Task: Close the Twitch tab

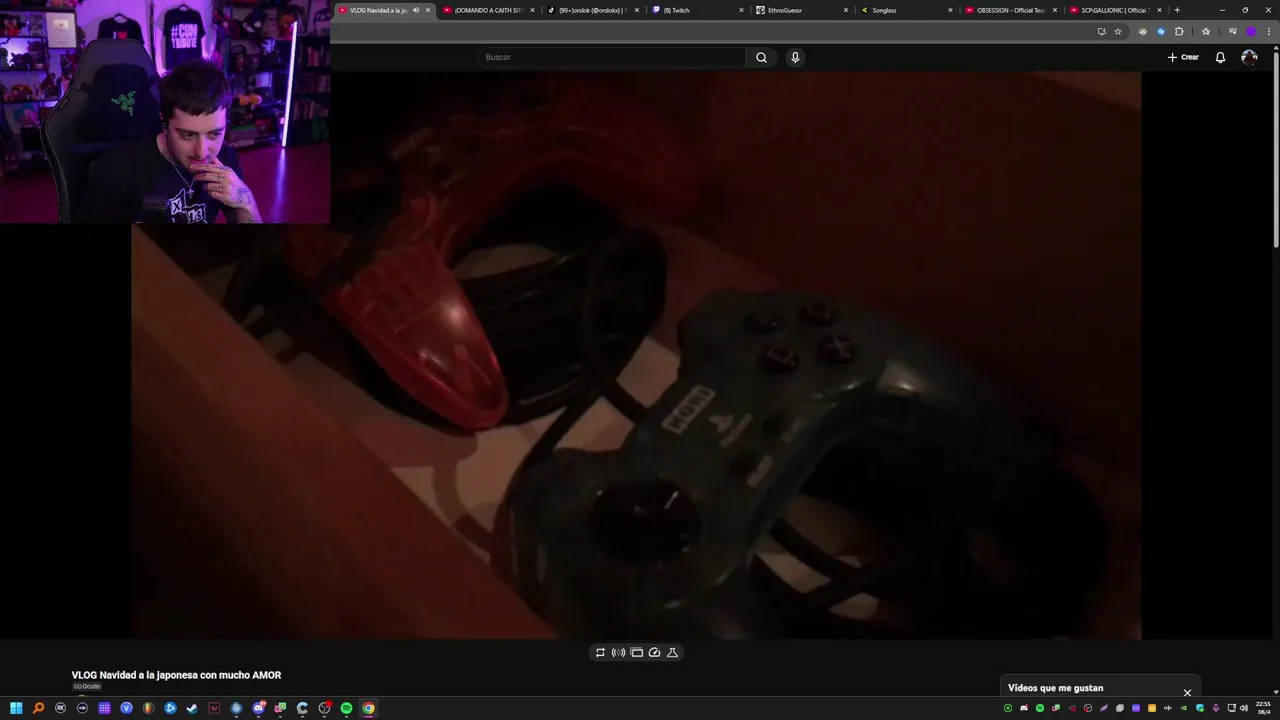Action: click(741, 10)
